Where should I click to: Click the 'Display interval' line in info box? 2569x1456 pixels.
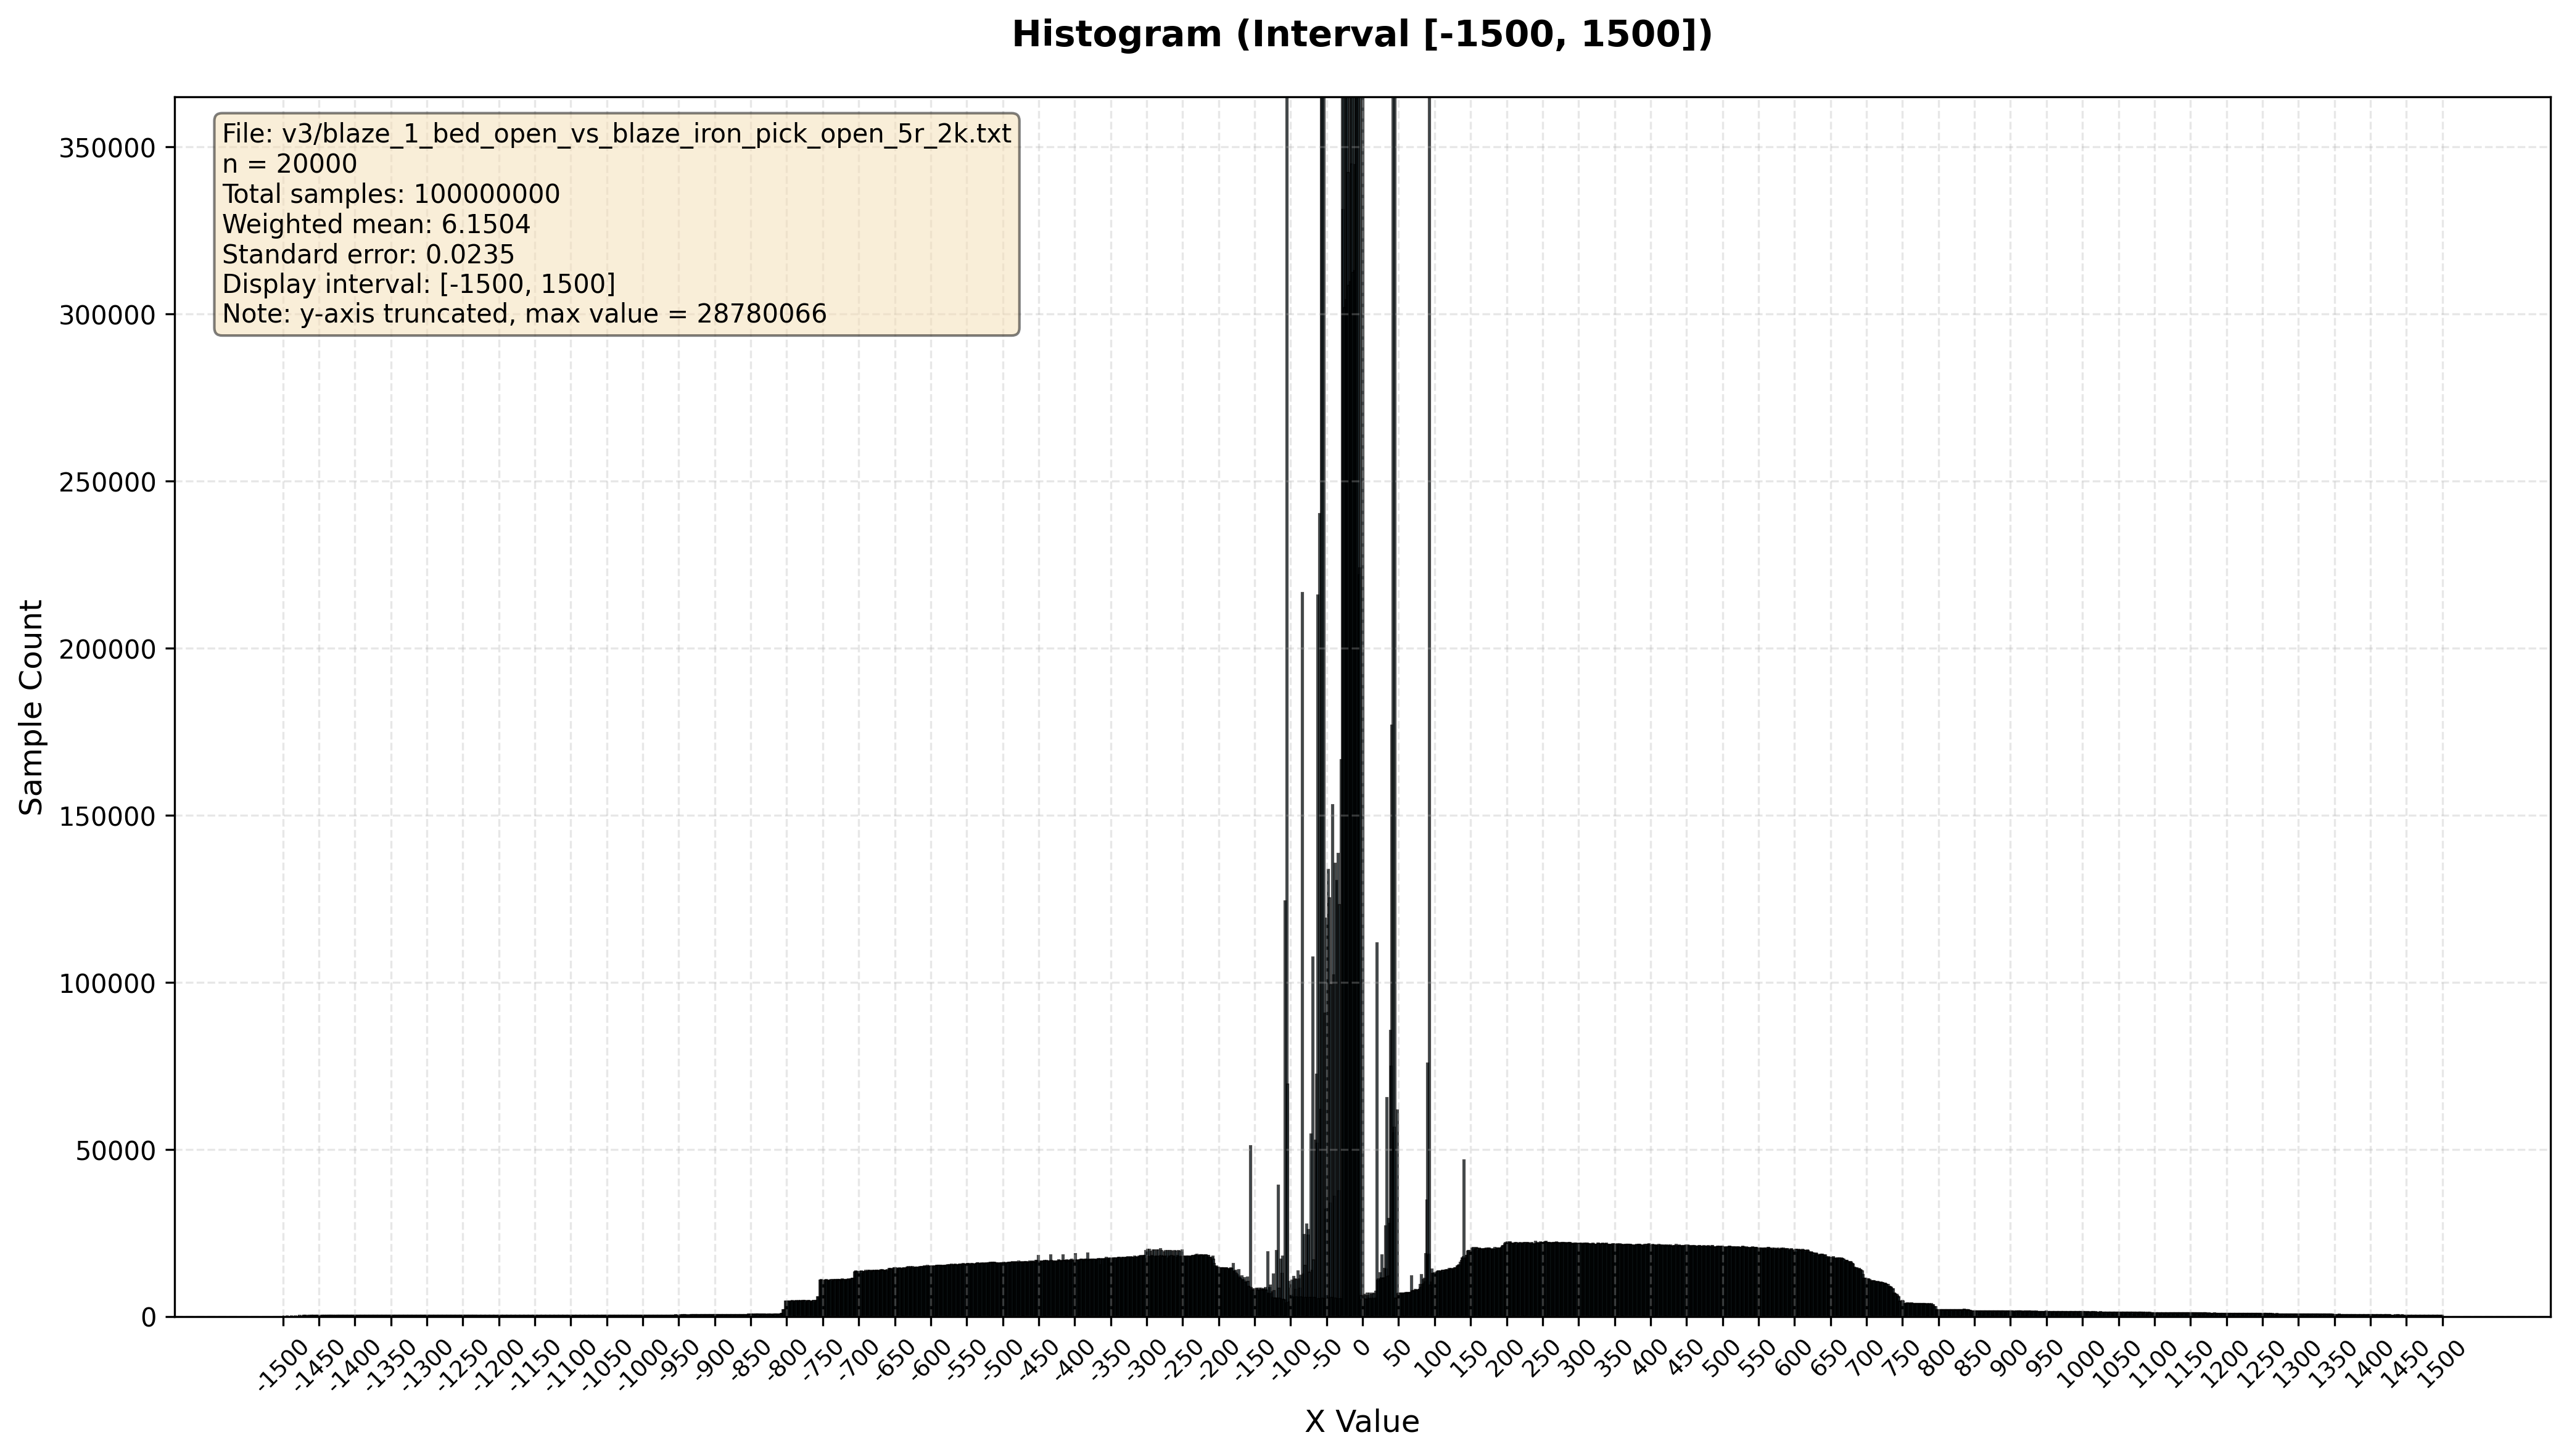click(418, 284)
